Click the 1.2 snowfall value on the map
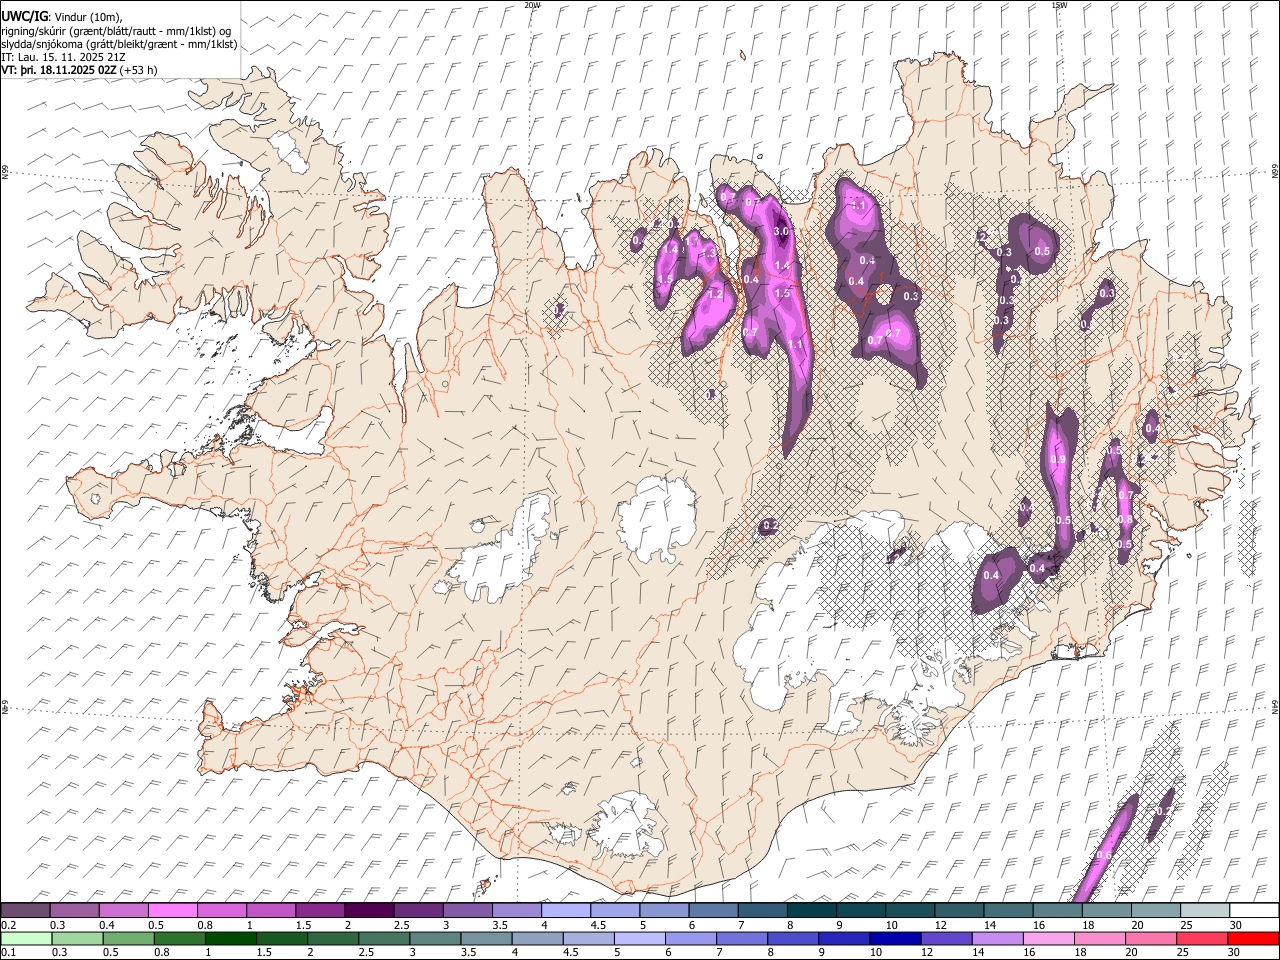 [715, 295]
